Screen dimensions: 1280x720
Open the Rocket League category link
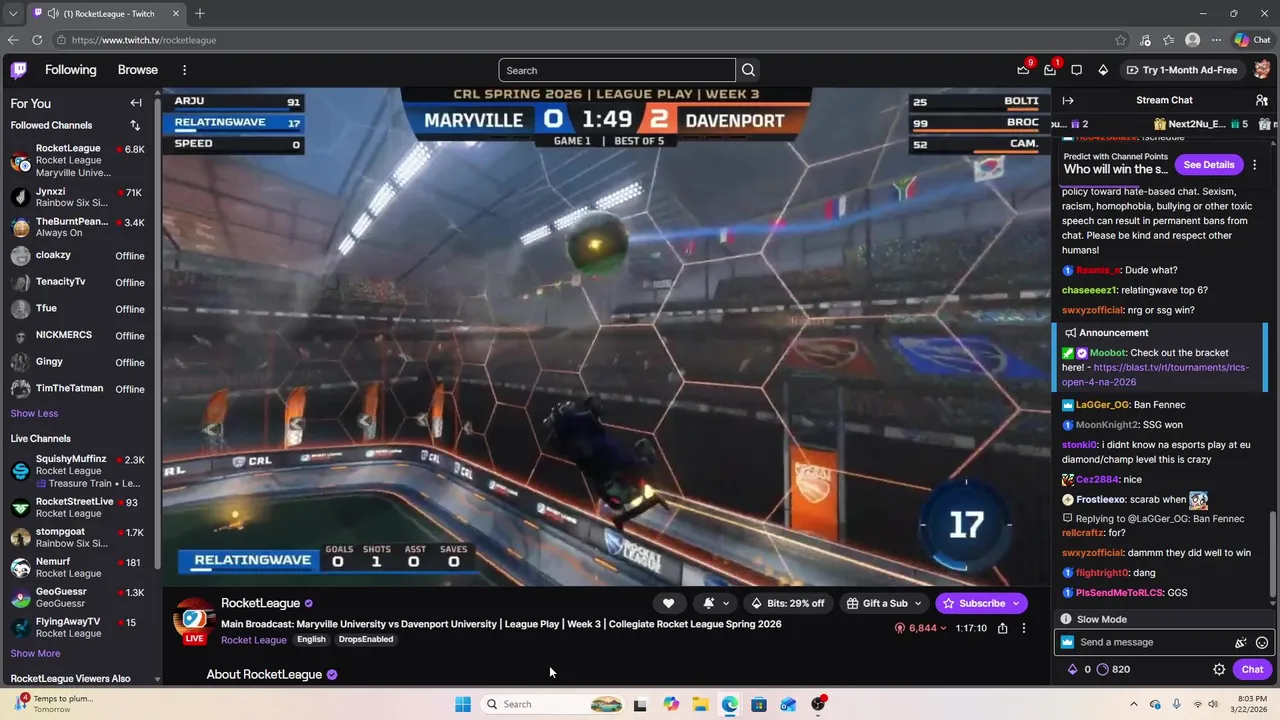(x=254, y=640)
